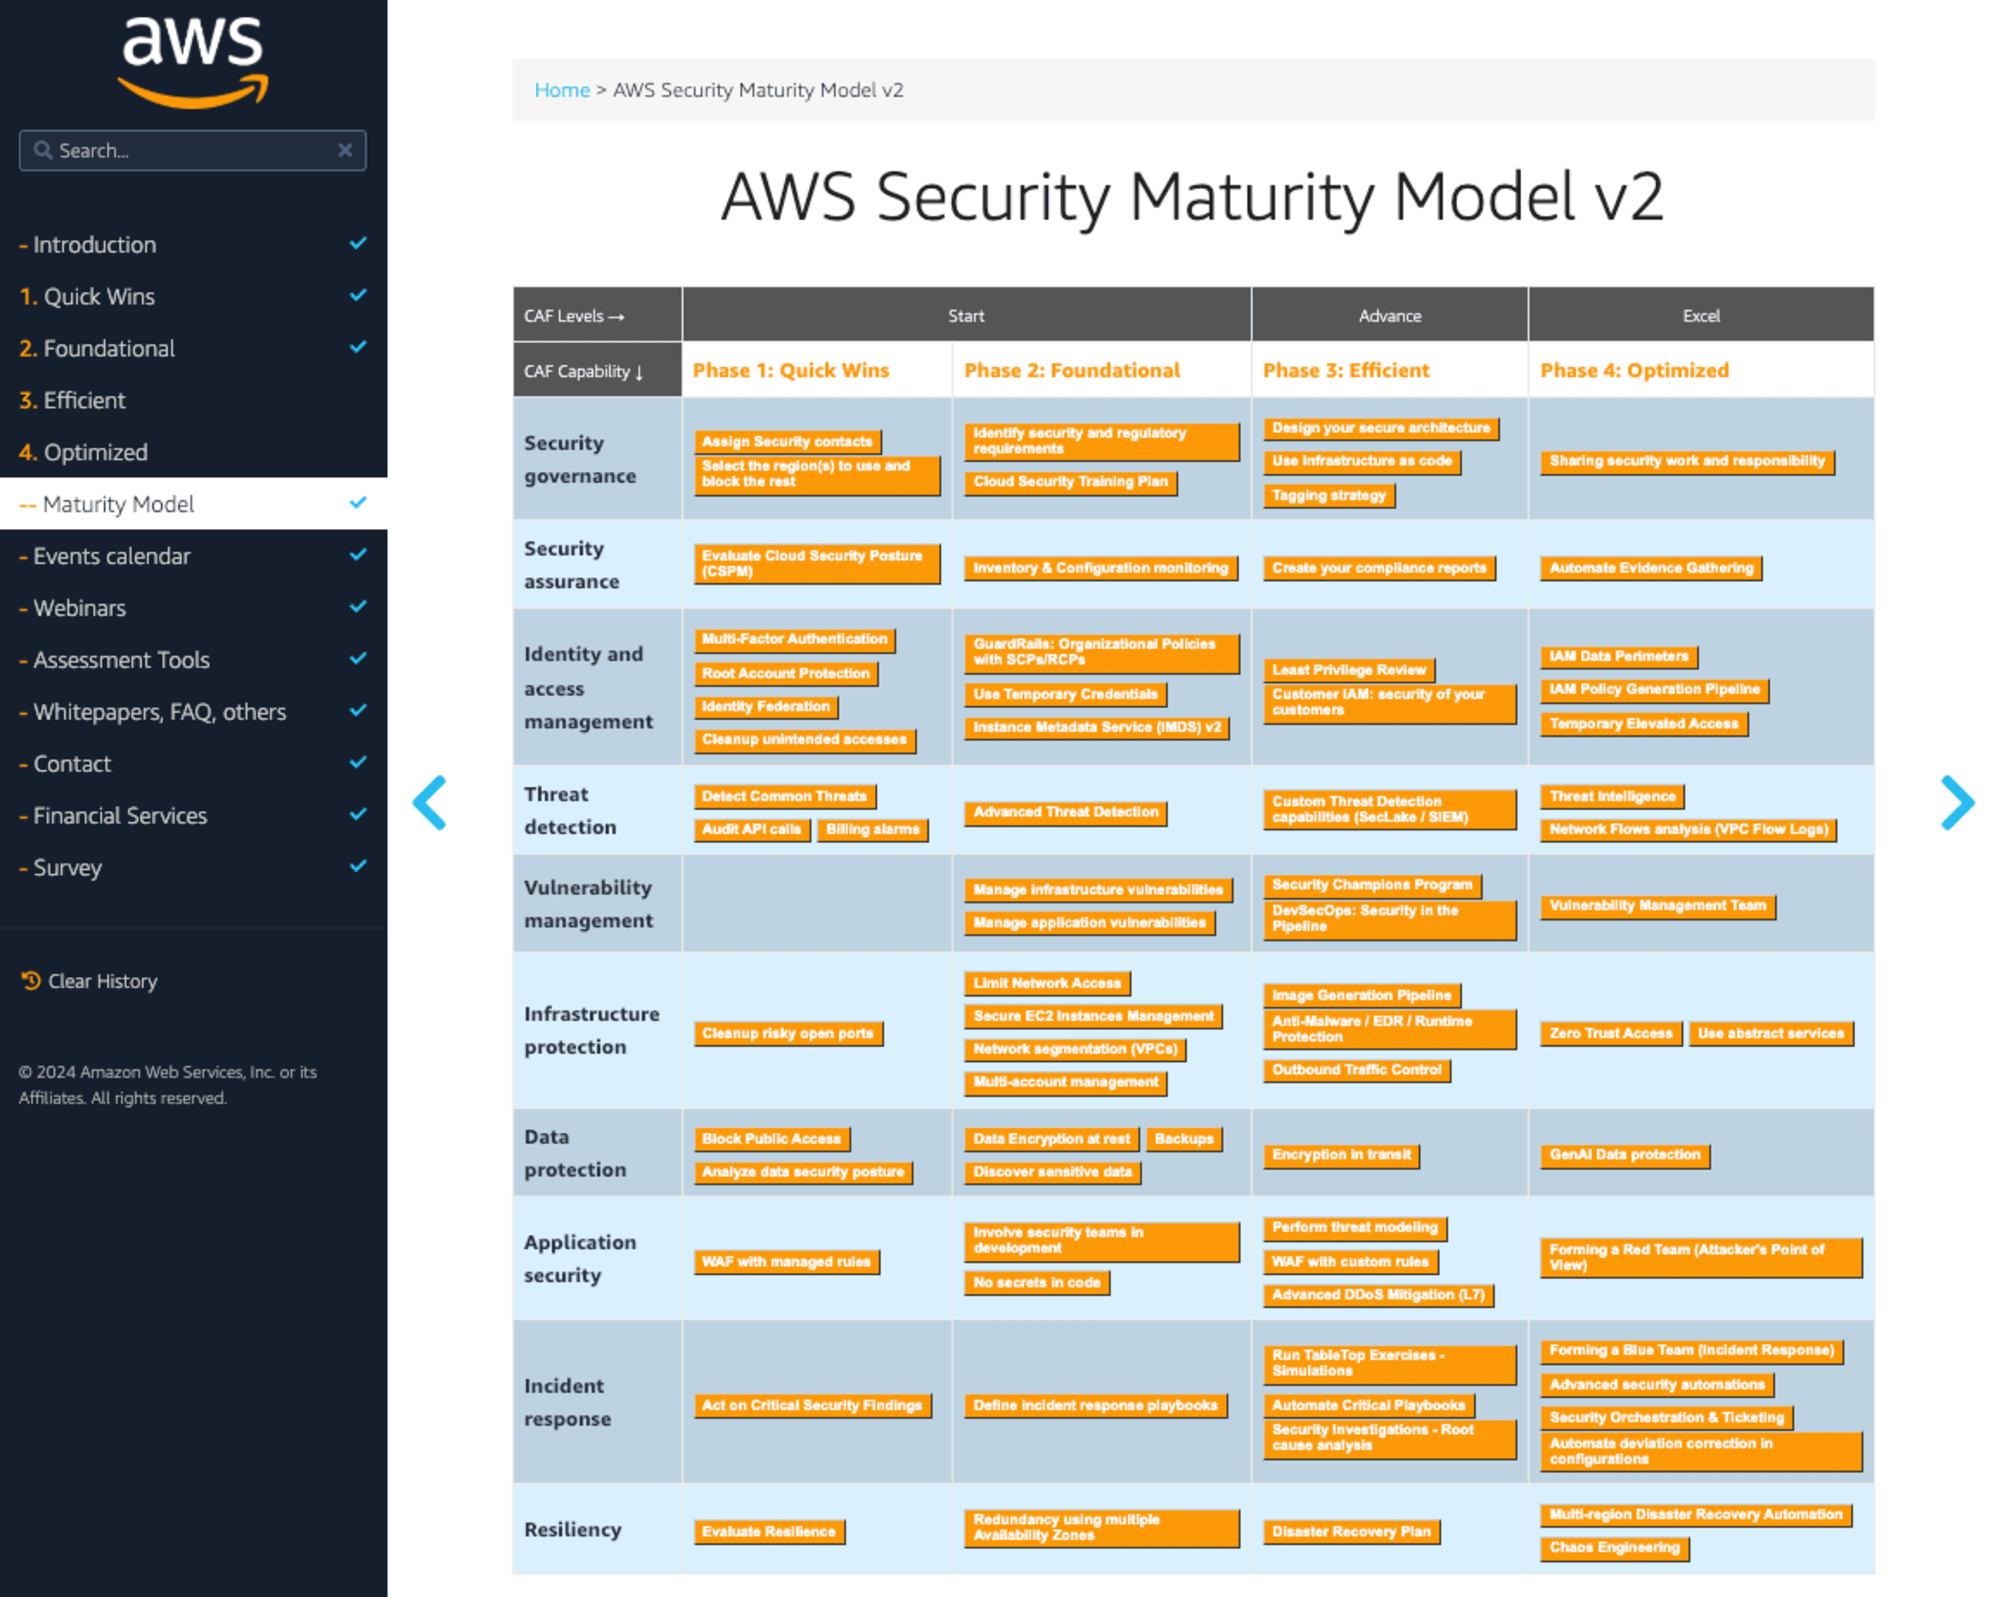This screenshot has width=2000, height=1597.
Task: Open Whitepapers, FAQ, others page
Action: click(193, 712)
